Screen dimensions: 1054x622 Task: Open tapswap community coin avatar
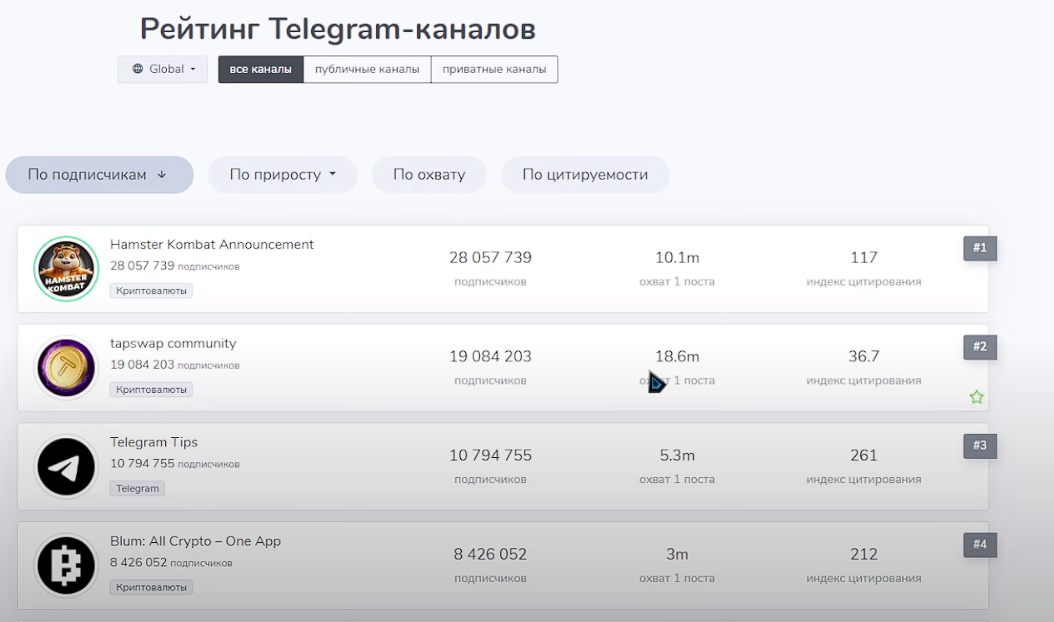coord(66,368)
